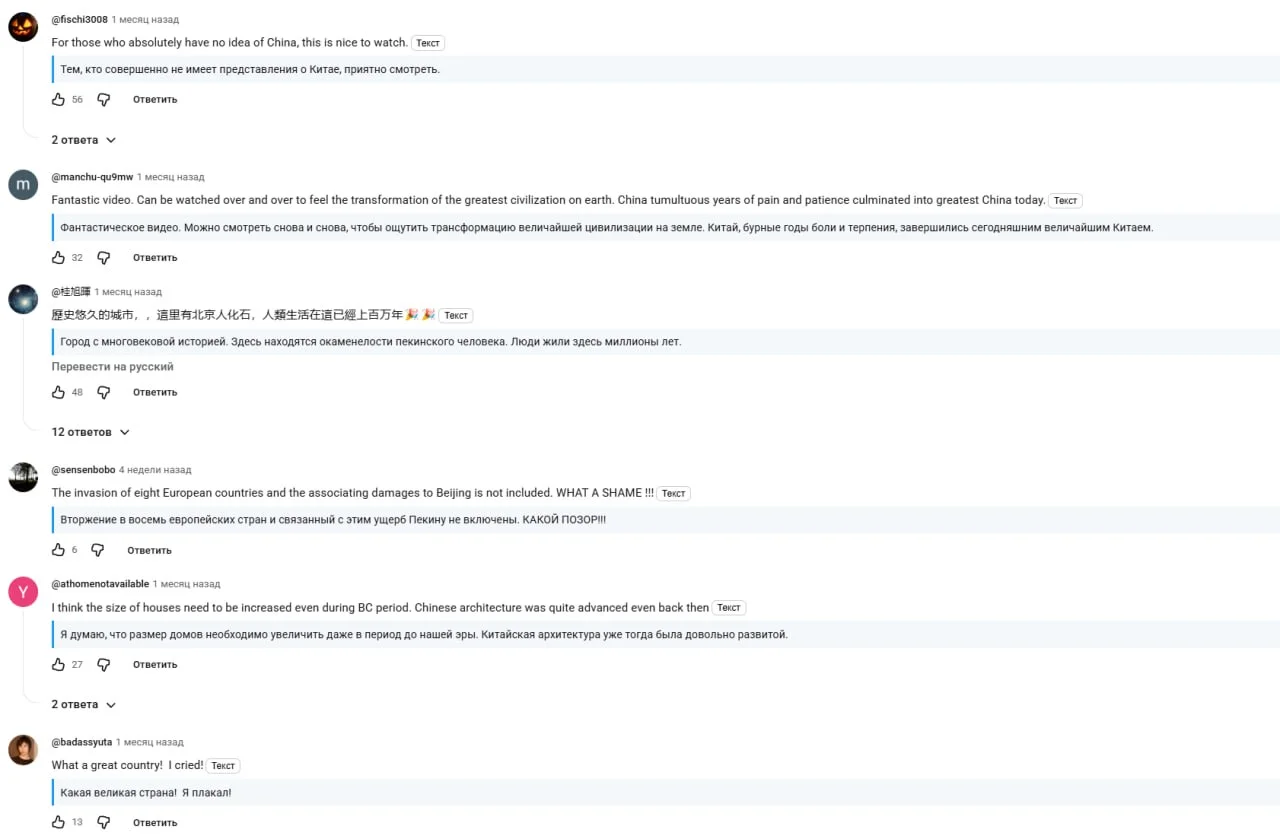Open @sensenbobo channel via username
This screenshot has width=1280, height=839.
(x=83, y=470)
